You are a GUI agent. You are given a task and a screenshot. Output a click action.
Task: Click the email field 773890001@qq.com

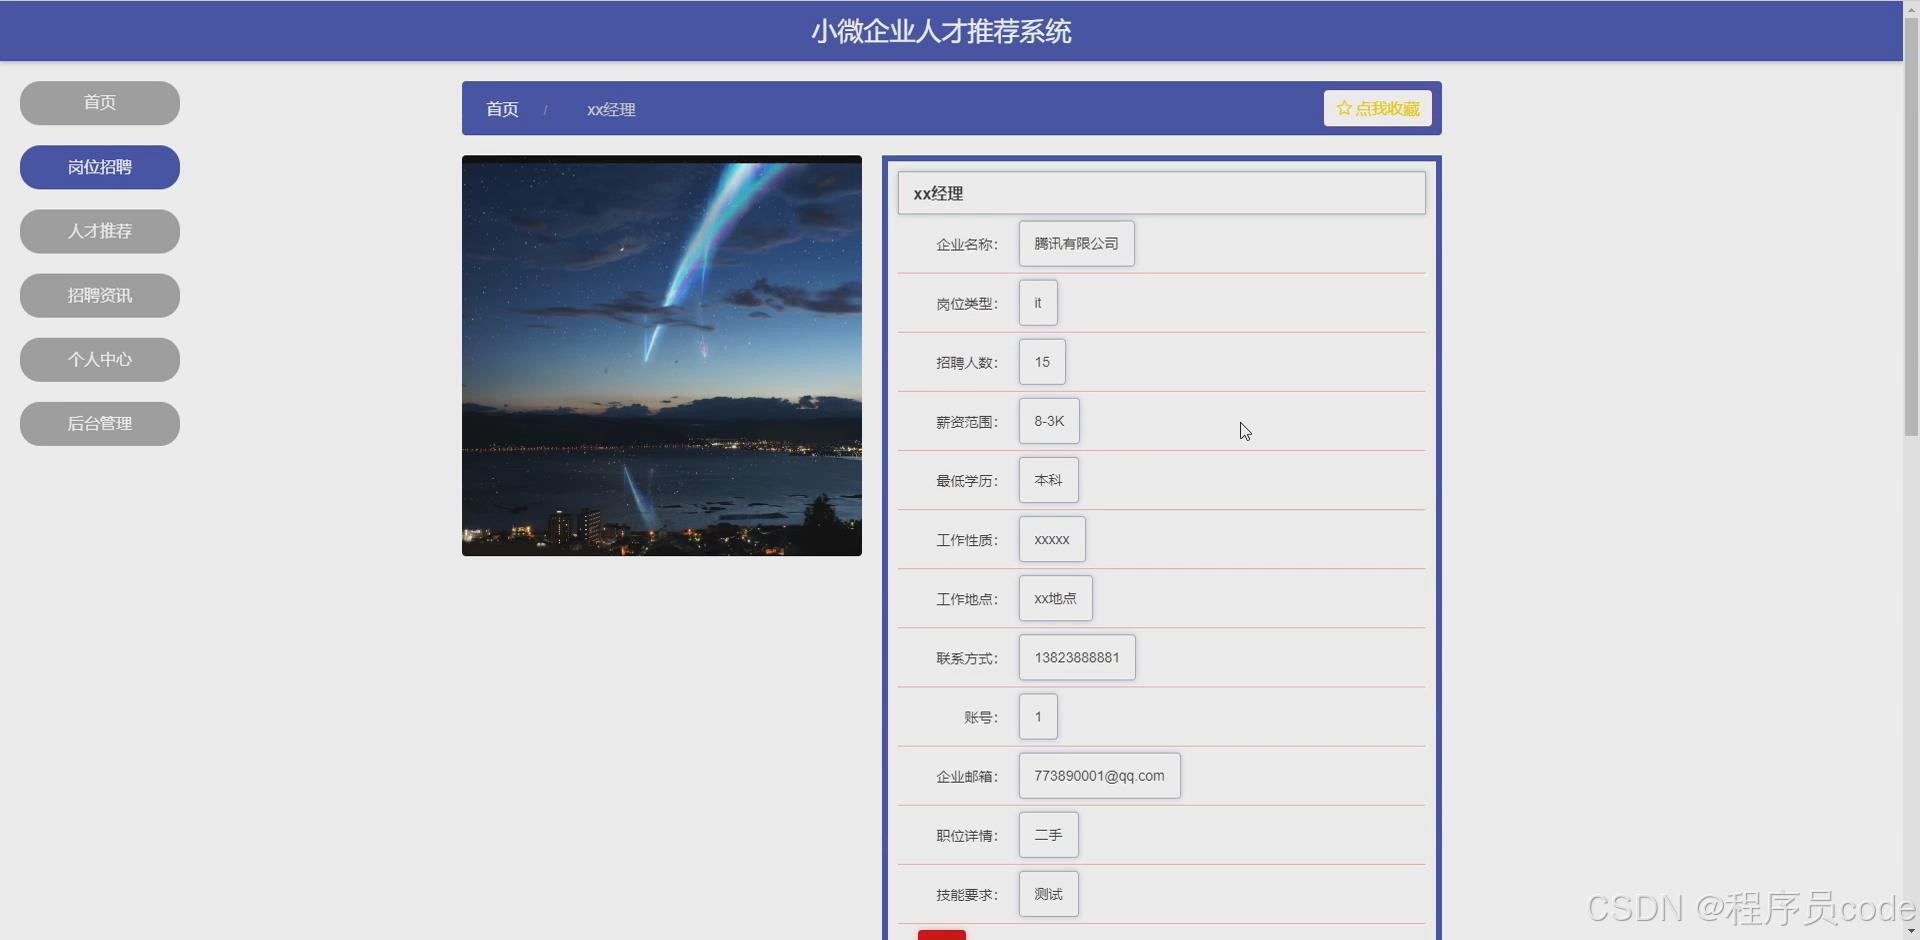(x=1098, y=775)
